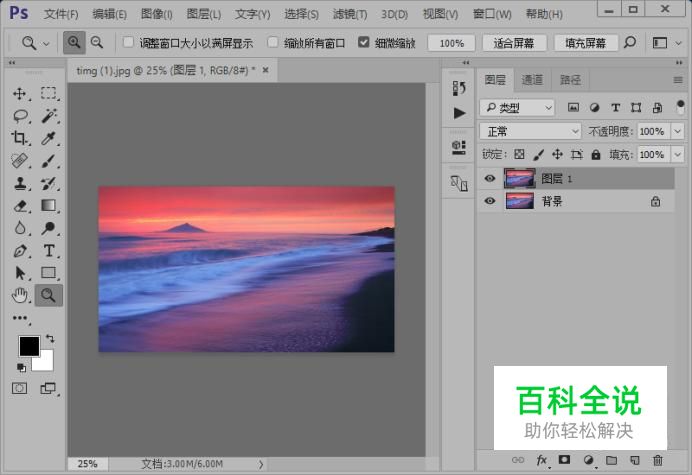Open the layer filter 类型 dropdown
Screen dimensions: 692x475
(517, 107)
